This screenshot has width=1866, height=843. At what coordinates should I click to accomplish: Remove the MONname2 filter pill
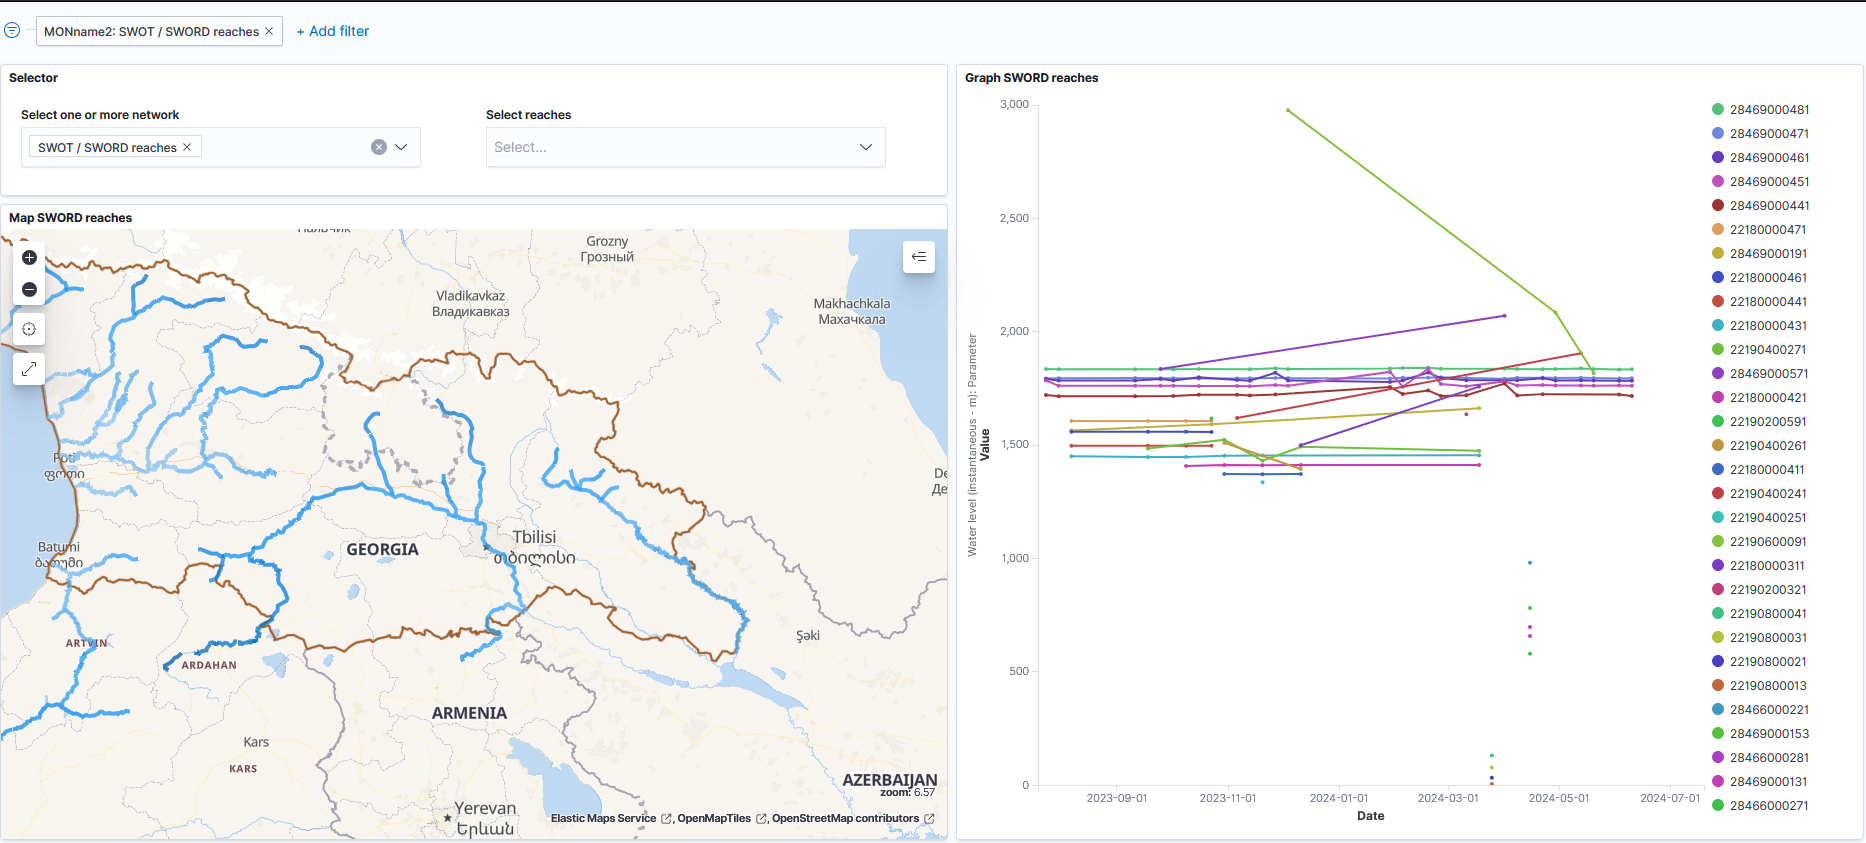pos(269,32)
